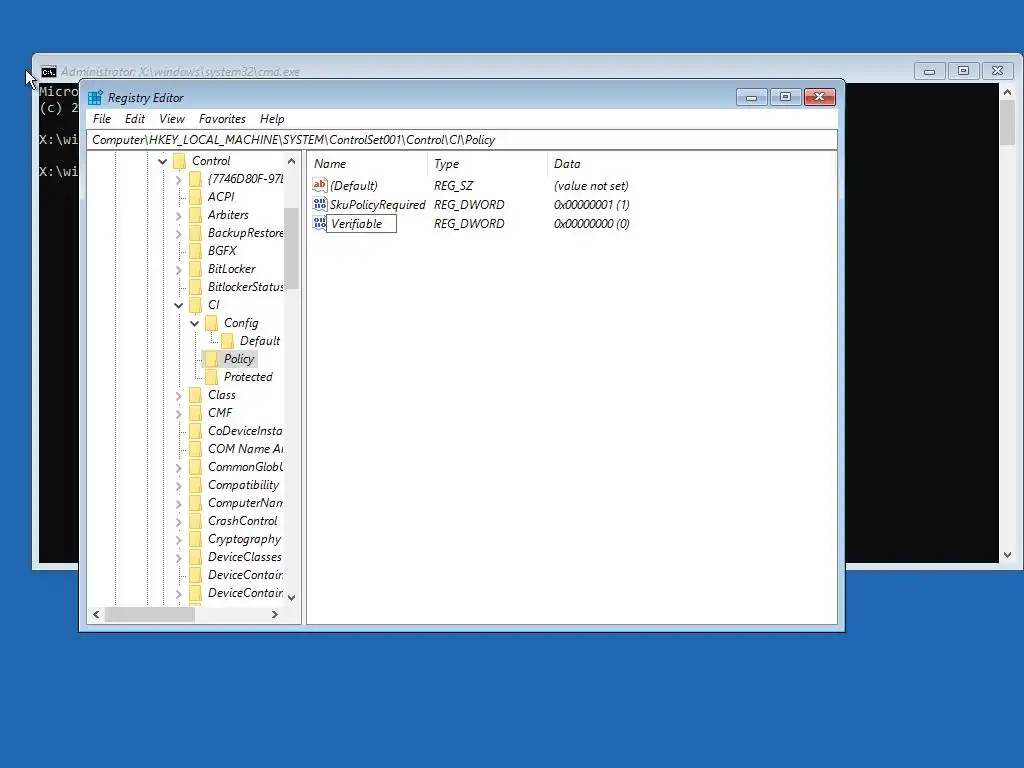The height and width of the screenshot is (768, 1024).
Task: Click the cmd.exe window title icon
Action: pos(49,72)
